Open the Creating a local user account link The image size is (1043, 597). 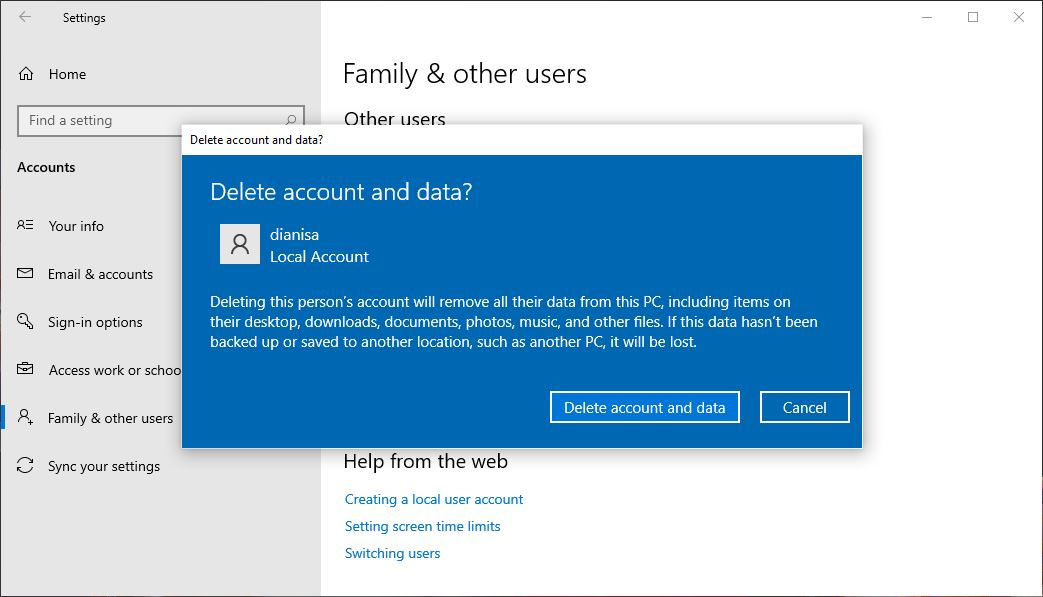(x=434, y=499)
